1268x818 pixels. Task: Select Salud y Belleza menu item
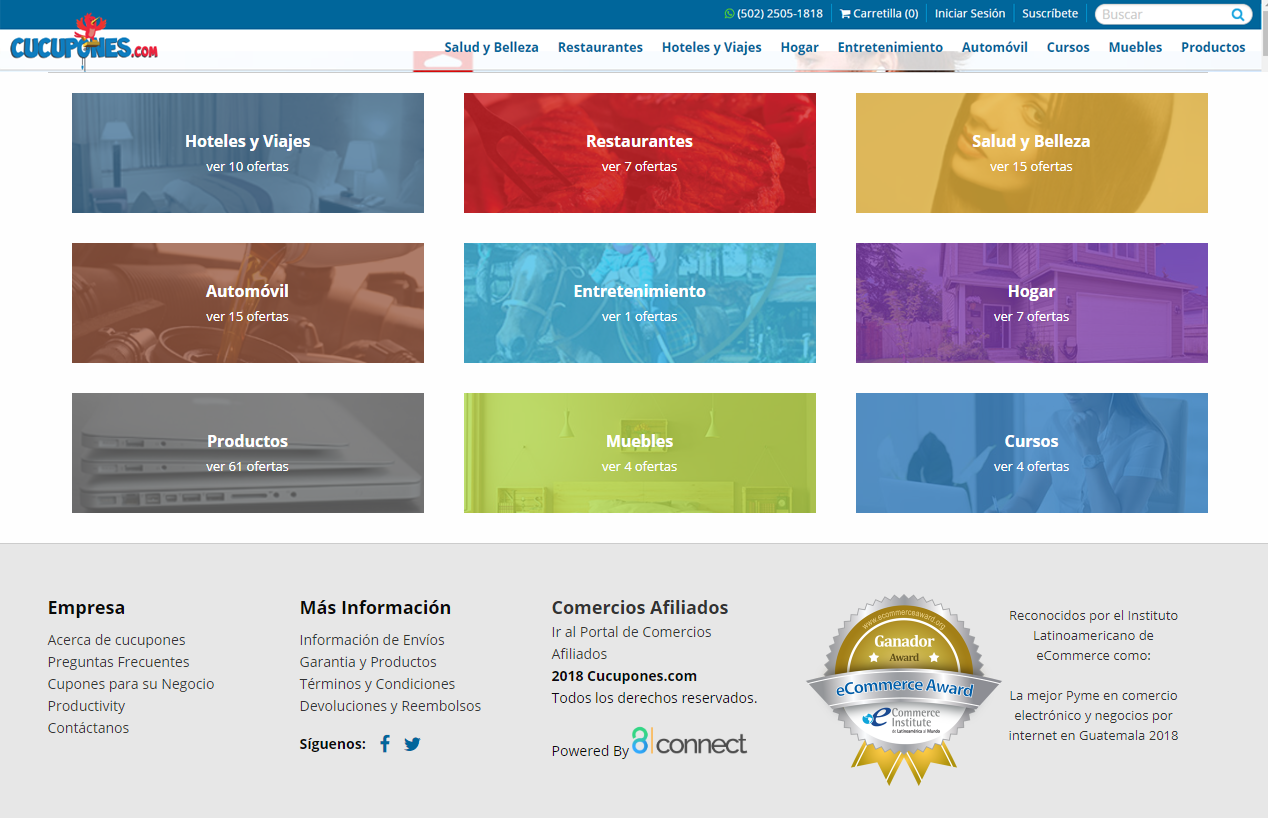click(x=491, y=47)
